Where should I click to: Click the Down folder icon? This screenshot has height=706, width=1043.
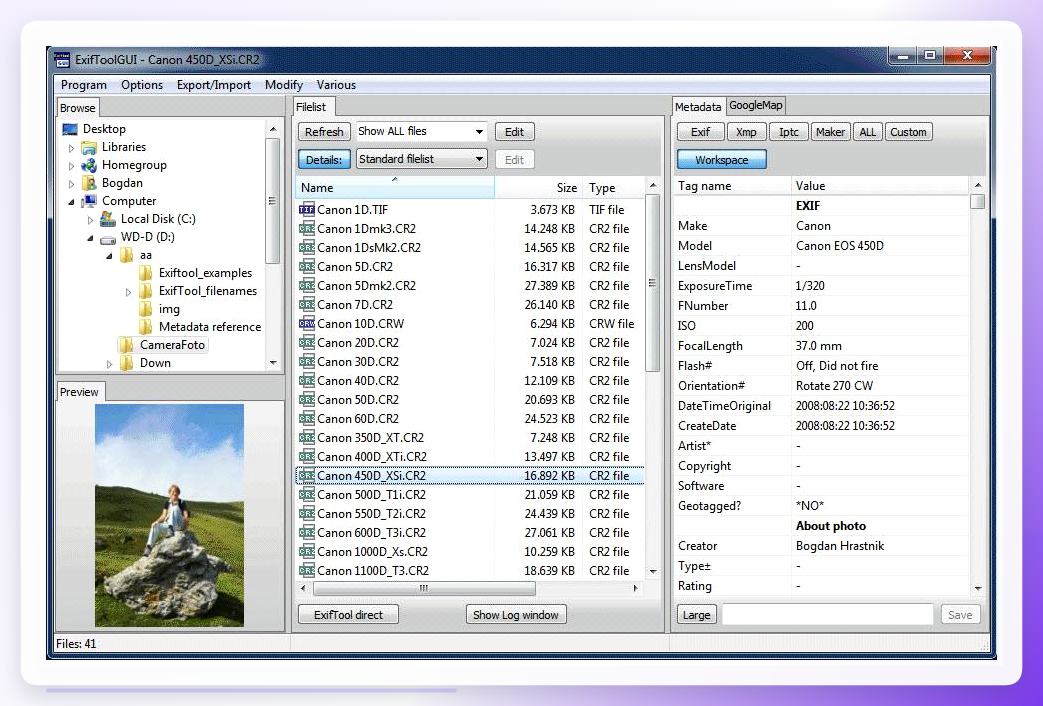click(126, 363)
